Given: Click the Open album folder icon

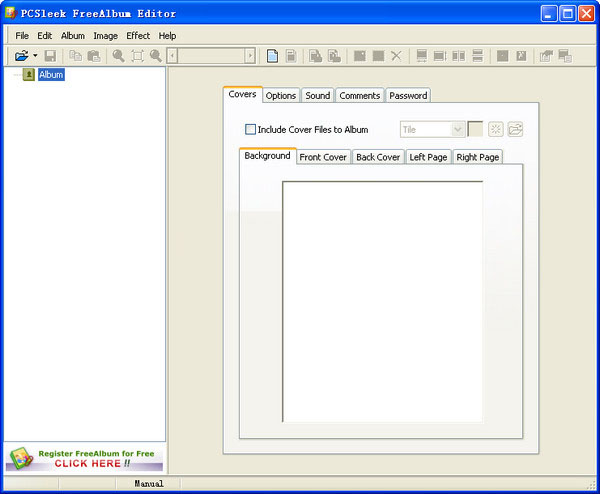Looking at the screenshot, I should coord(20,56).
